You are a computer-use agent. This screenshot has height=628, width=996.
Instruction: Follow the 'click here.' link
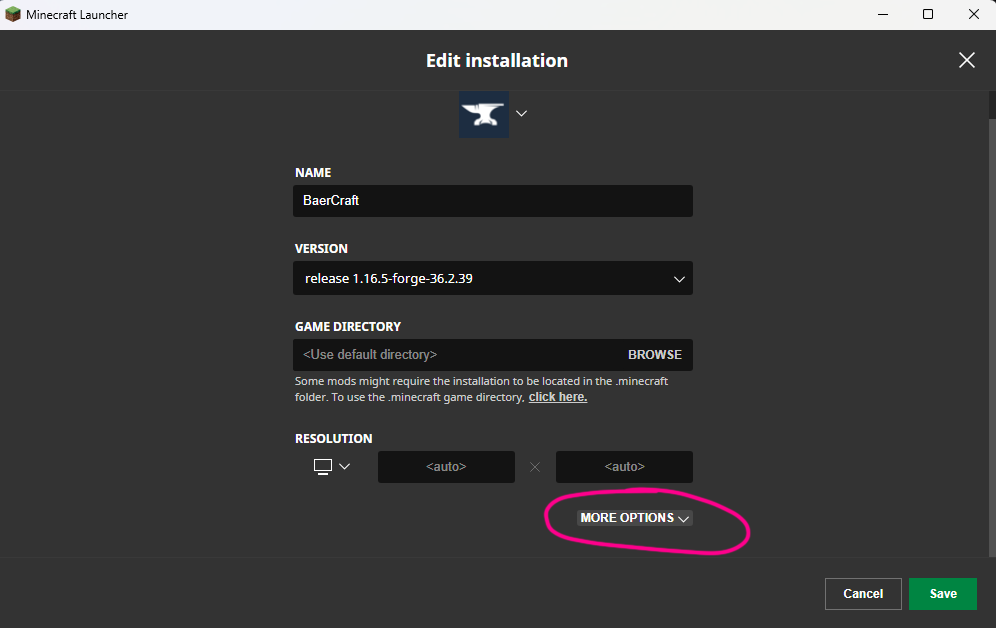pos(558,397)
